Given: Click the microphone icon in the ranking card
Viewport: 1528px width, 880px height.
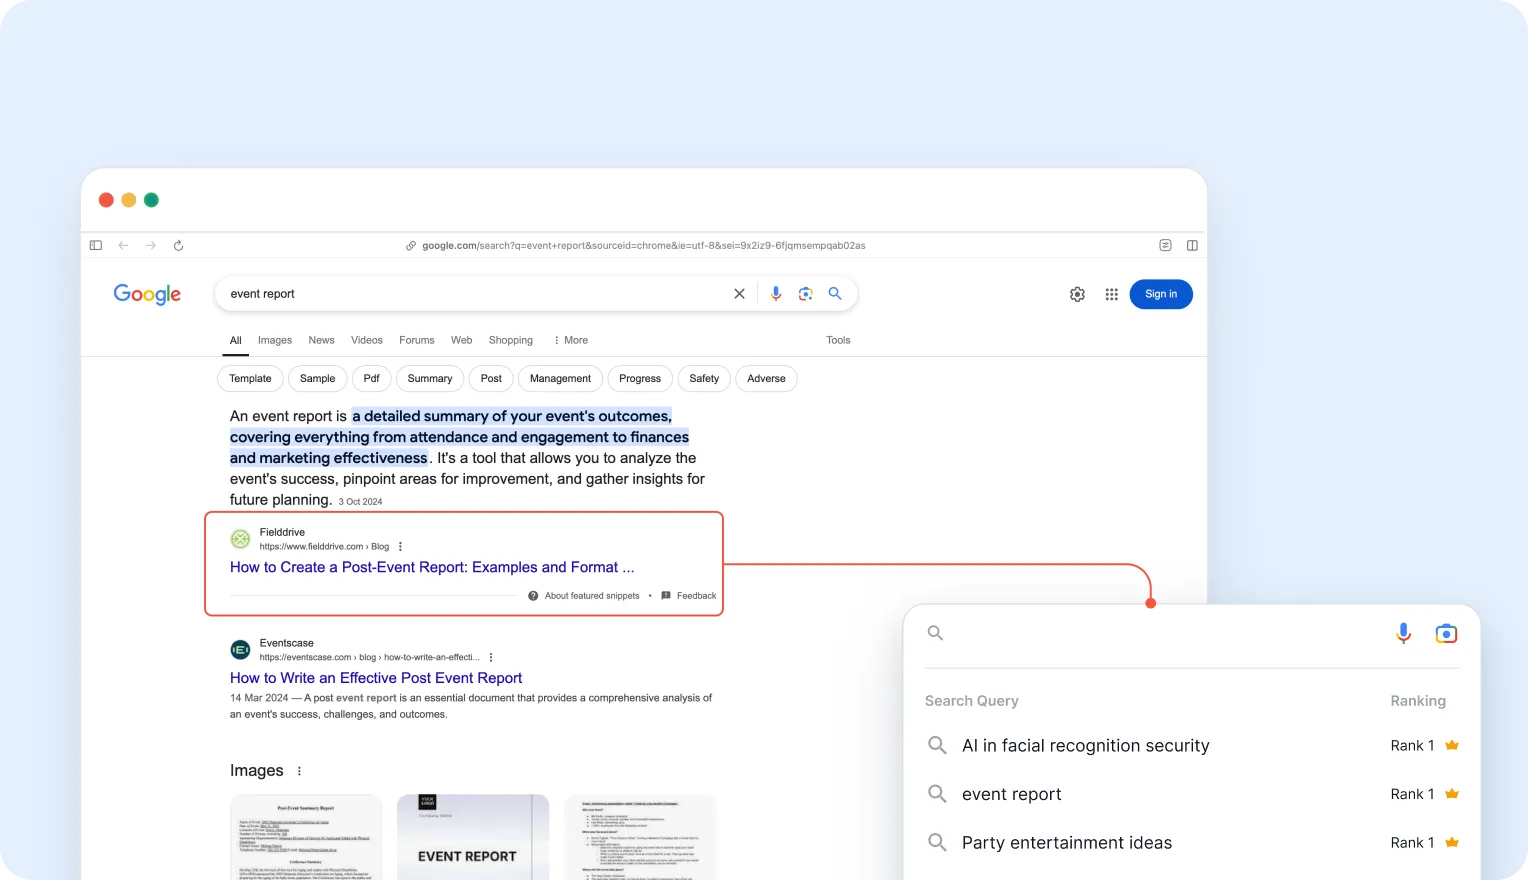Looking at the screenshot, I should [x=1404, y=633].
